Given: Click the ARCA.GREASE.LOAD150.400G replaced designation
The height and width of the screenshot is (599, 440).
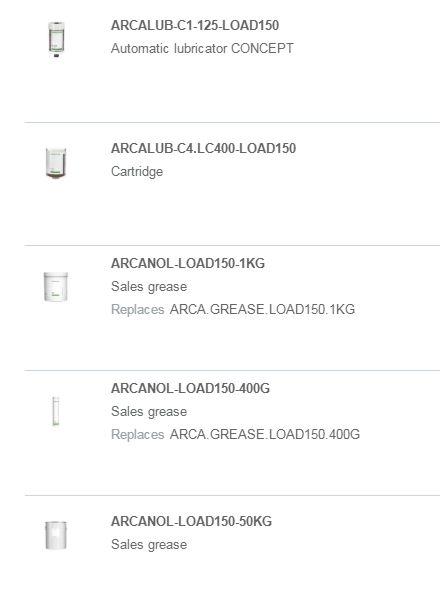Looking at the screenshot, I should 265,434.
